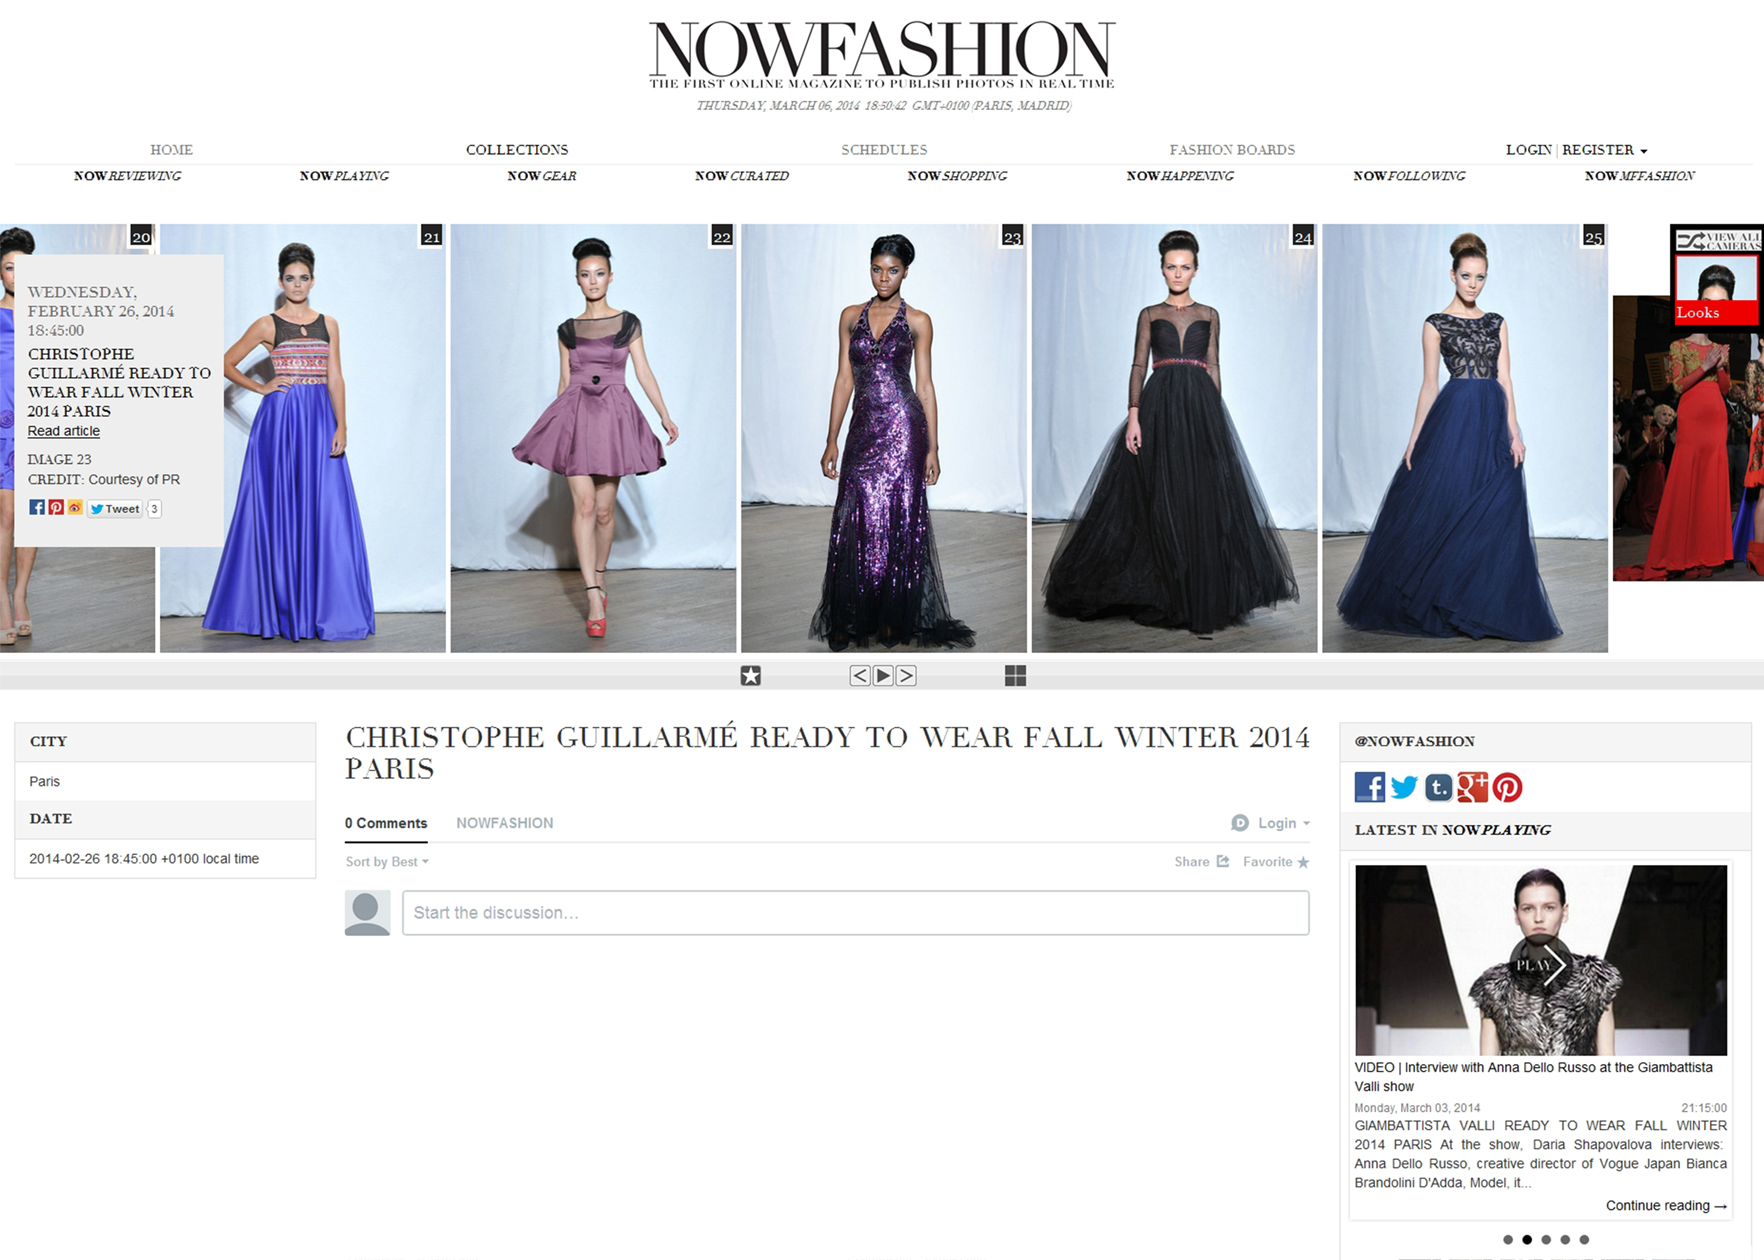Select the second carousel dot
This screenshot has height=1260, width=1764.
(x=1527, y=1240)
